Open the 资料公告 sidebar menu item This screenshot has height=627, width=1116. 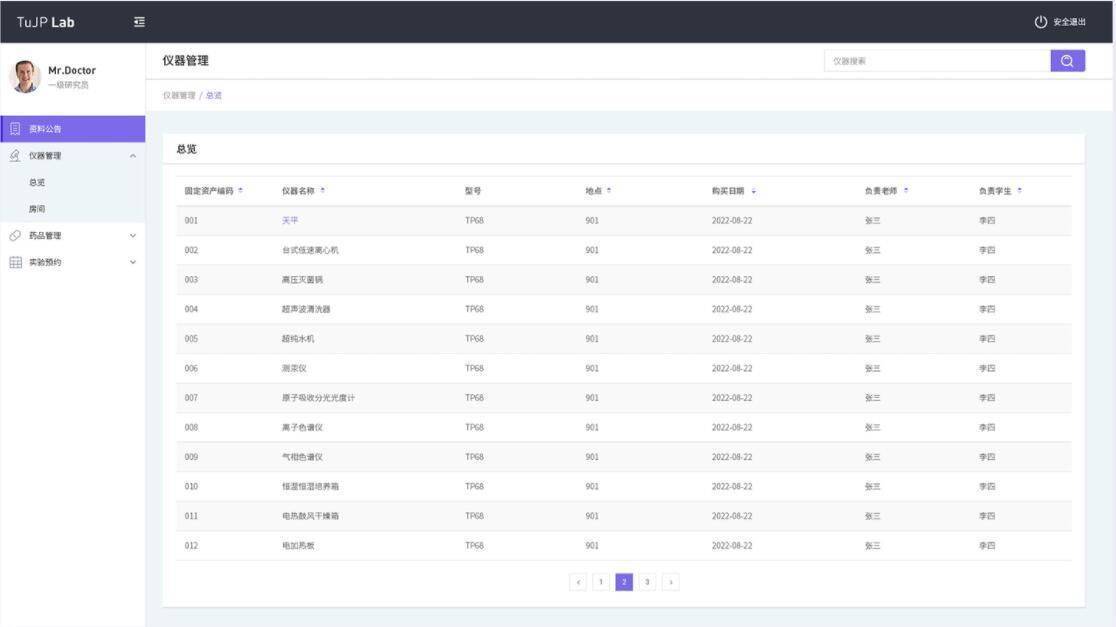click(73, 129)
